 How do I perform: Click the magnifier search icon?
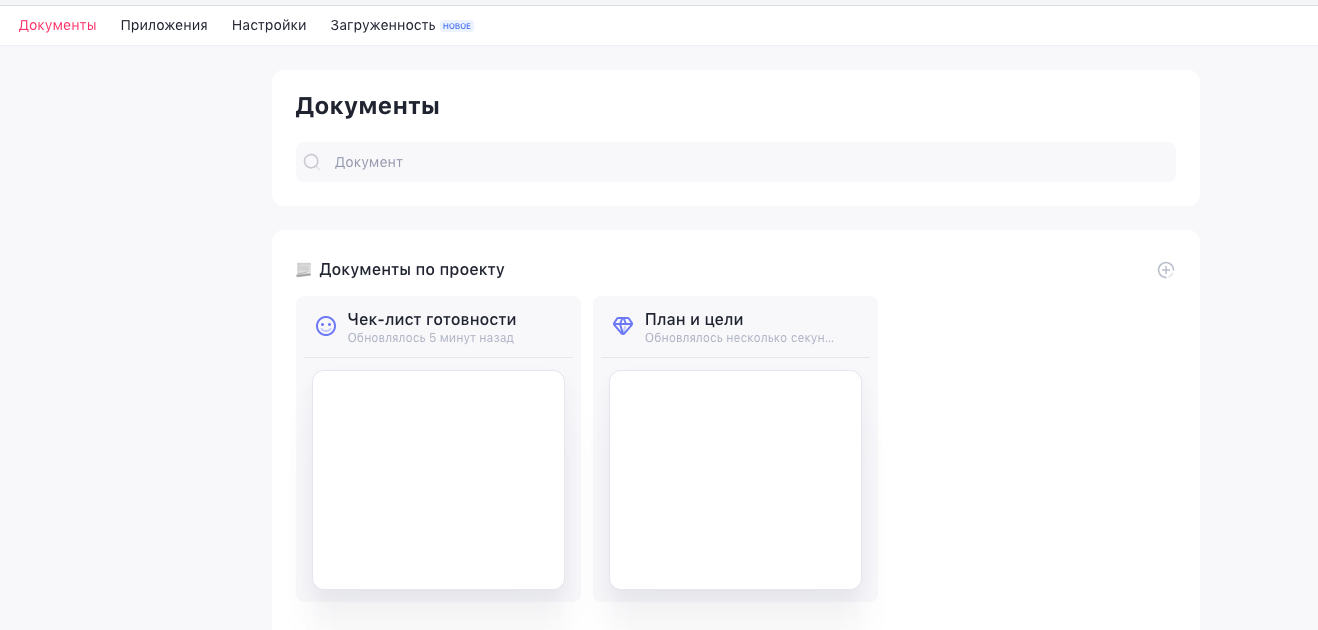(312, 162)
